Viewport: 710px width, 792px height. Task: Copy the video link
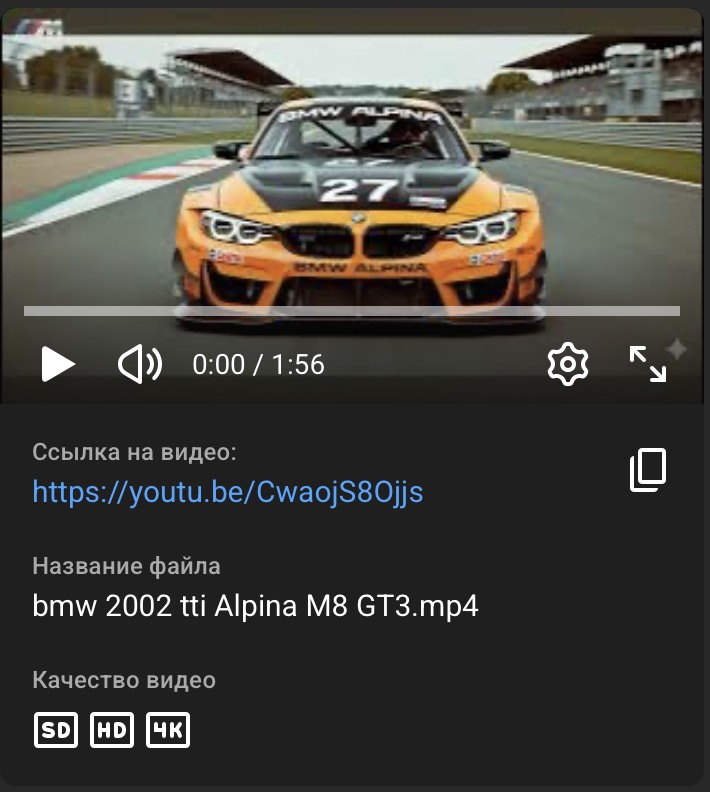click(648, 469)
